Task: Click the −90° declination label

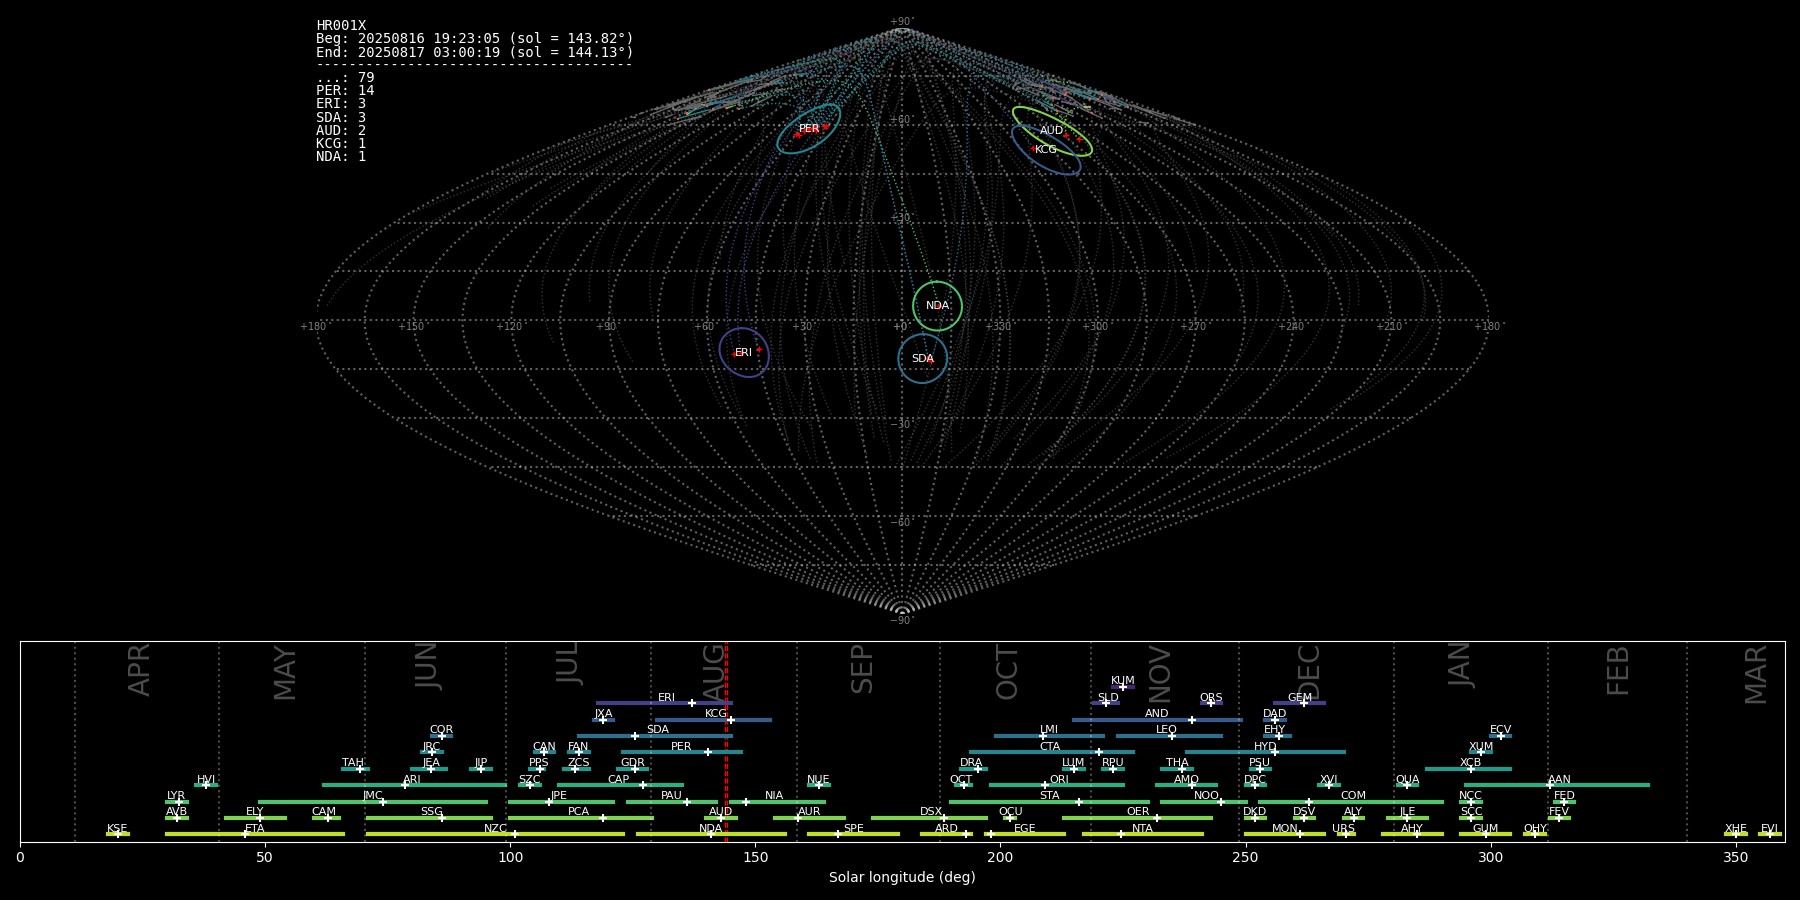Action: click(902, 621)
